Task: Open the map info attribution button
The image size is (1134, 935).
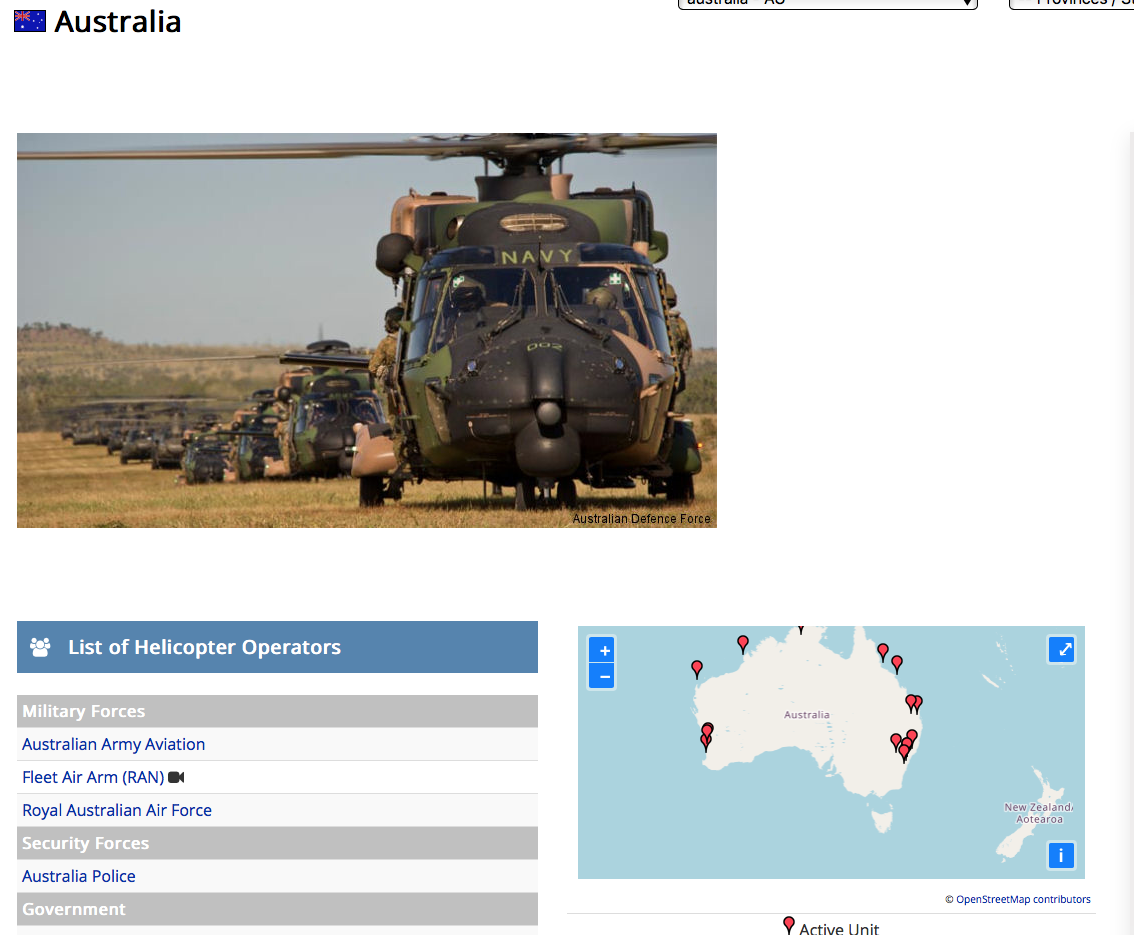Action: point(1061,856)
